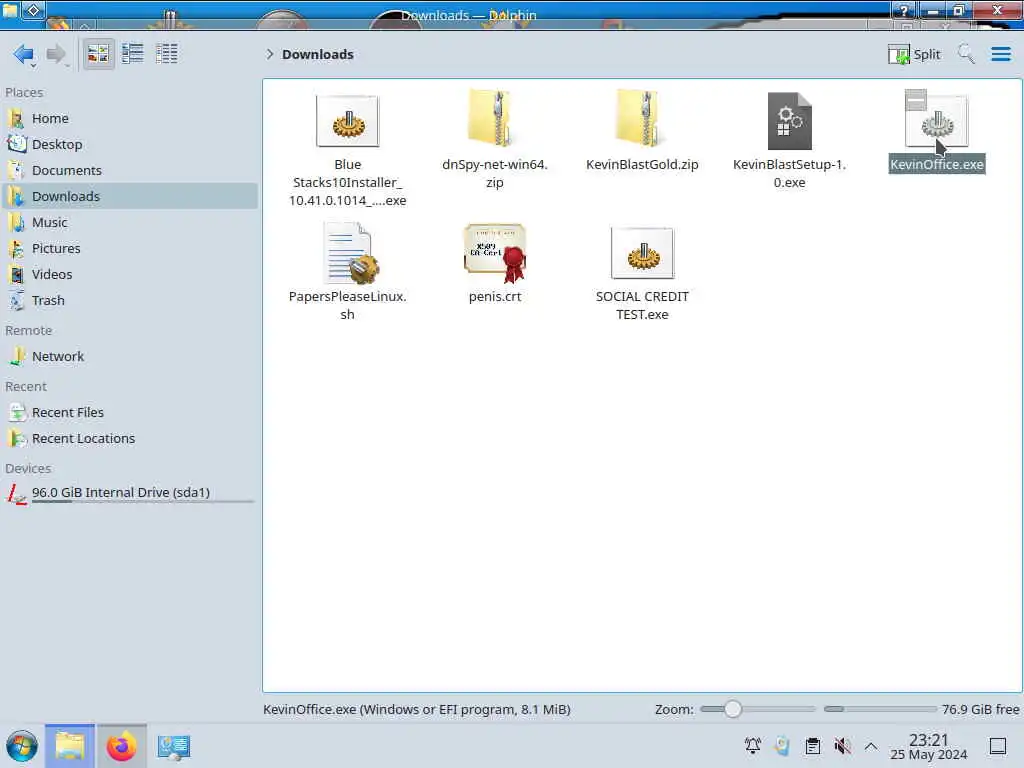Select Downloads in Places panel
1024x768 pixels.
tap(129, 197)
